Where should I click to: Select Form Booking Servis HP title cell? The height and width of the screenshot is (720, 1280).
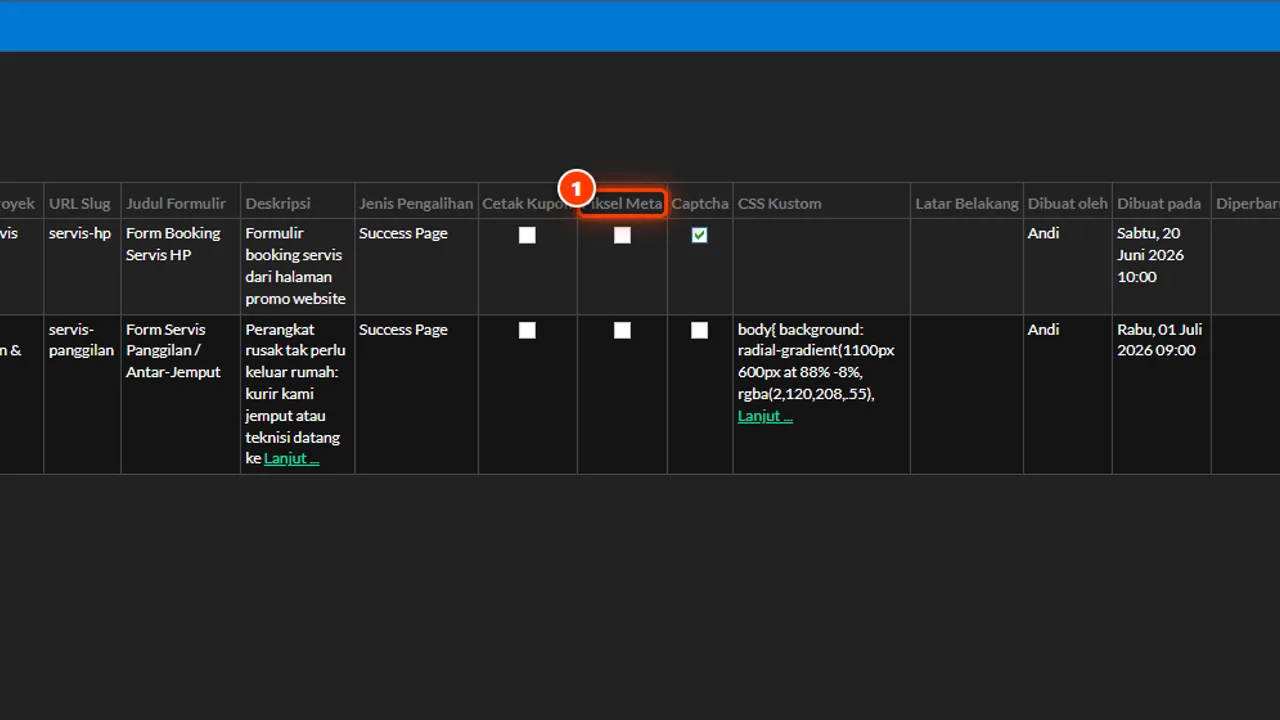pyautogui.click(x=181, y=267)
